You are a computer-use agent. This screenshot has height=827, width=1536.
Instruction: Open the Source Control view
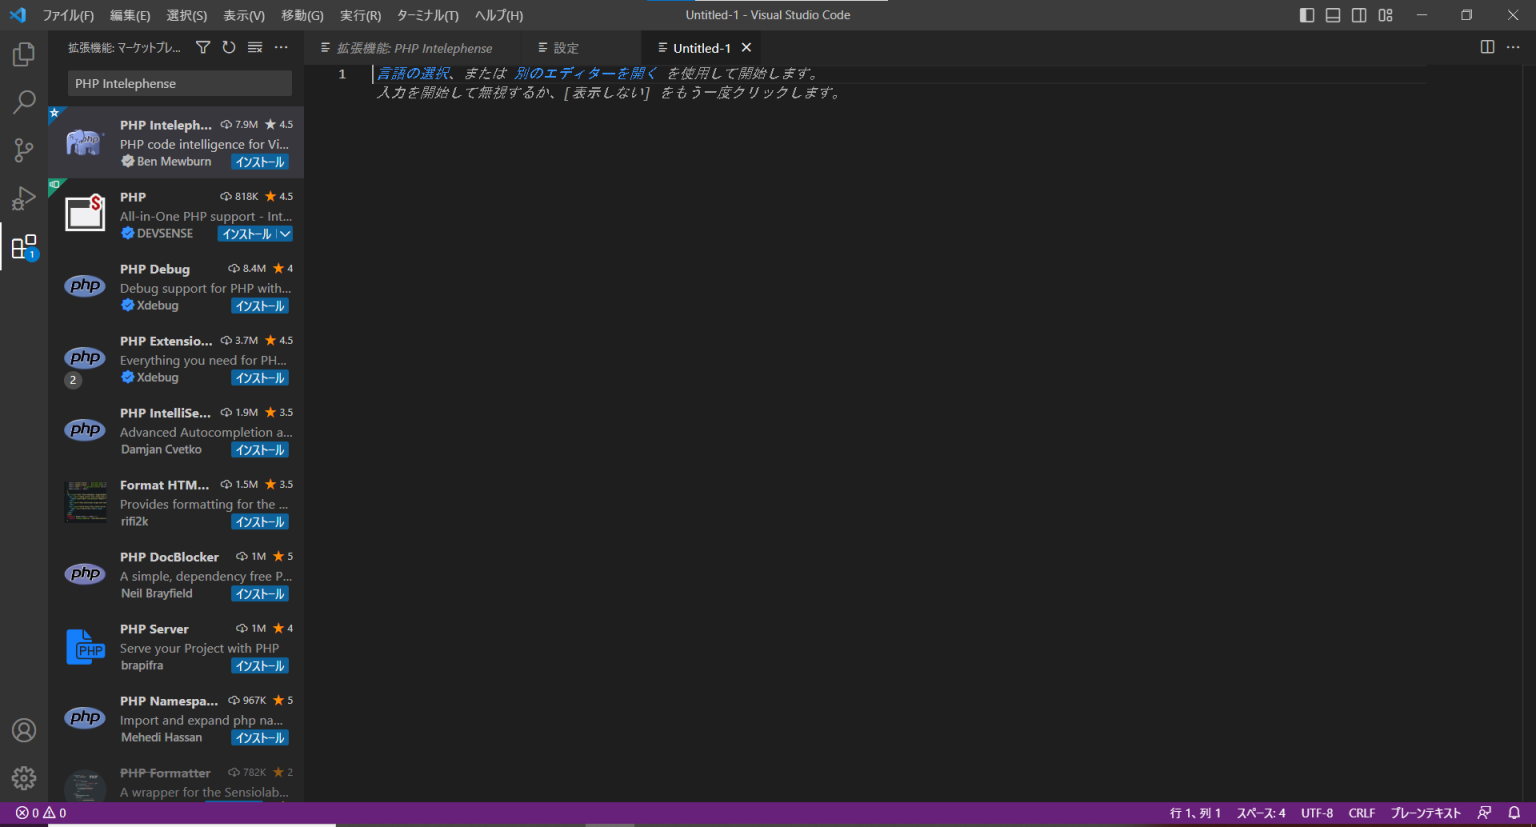[x=24, y=150]
